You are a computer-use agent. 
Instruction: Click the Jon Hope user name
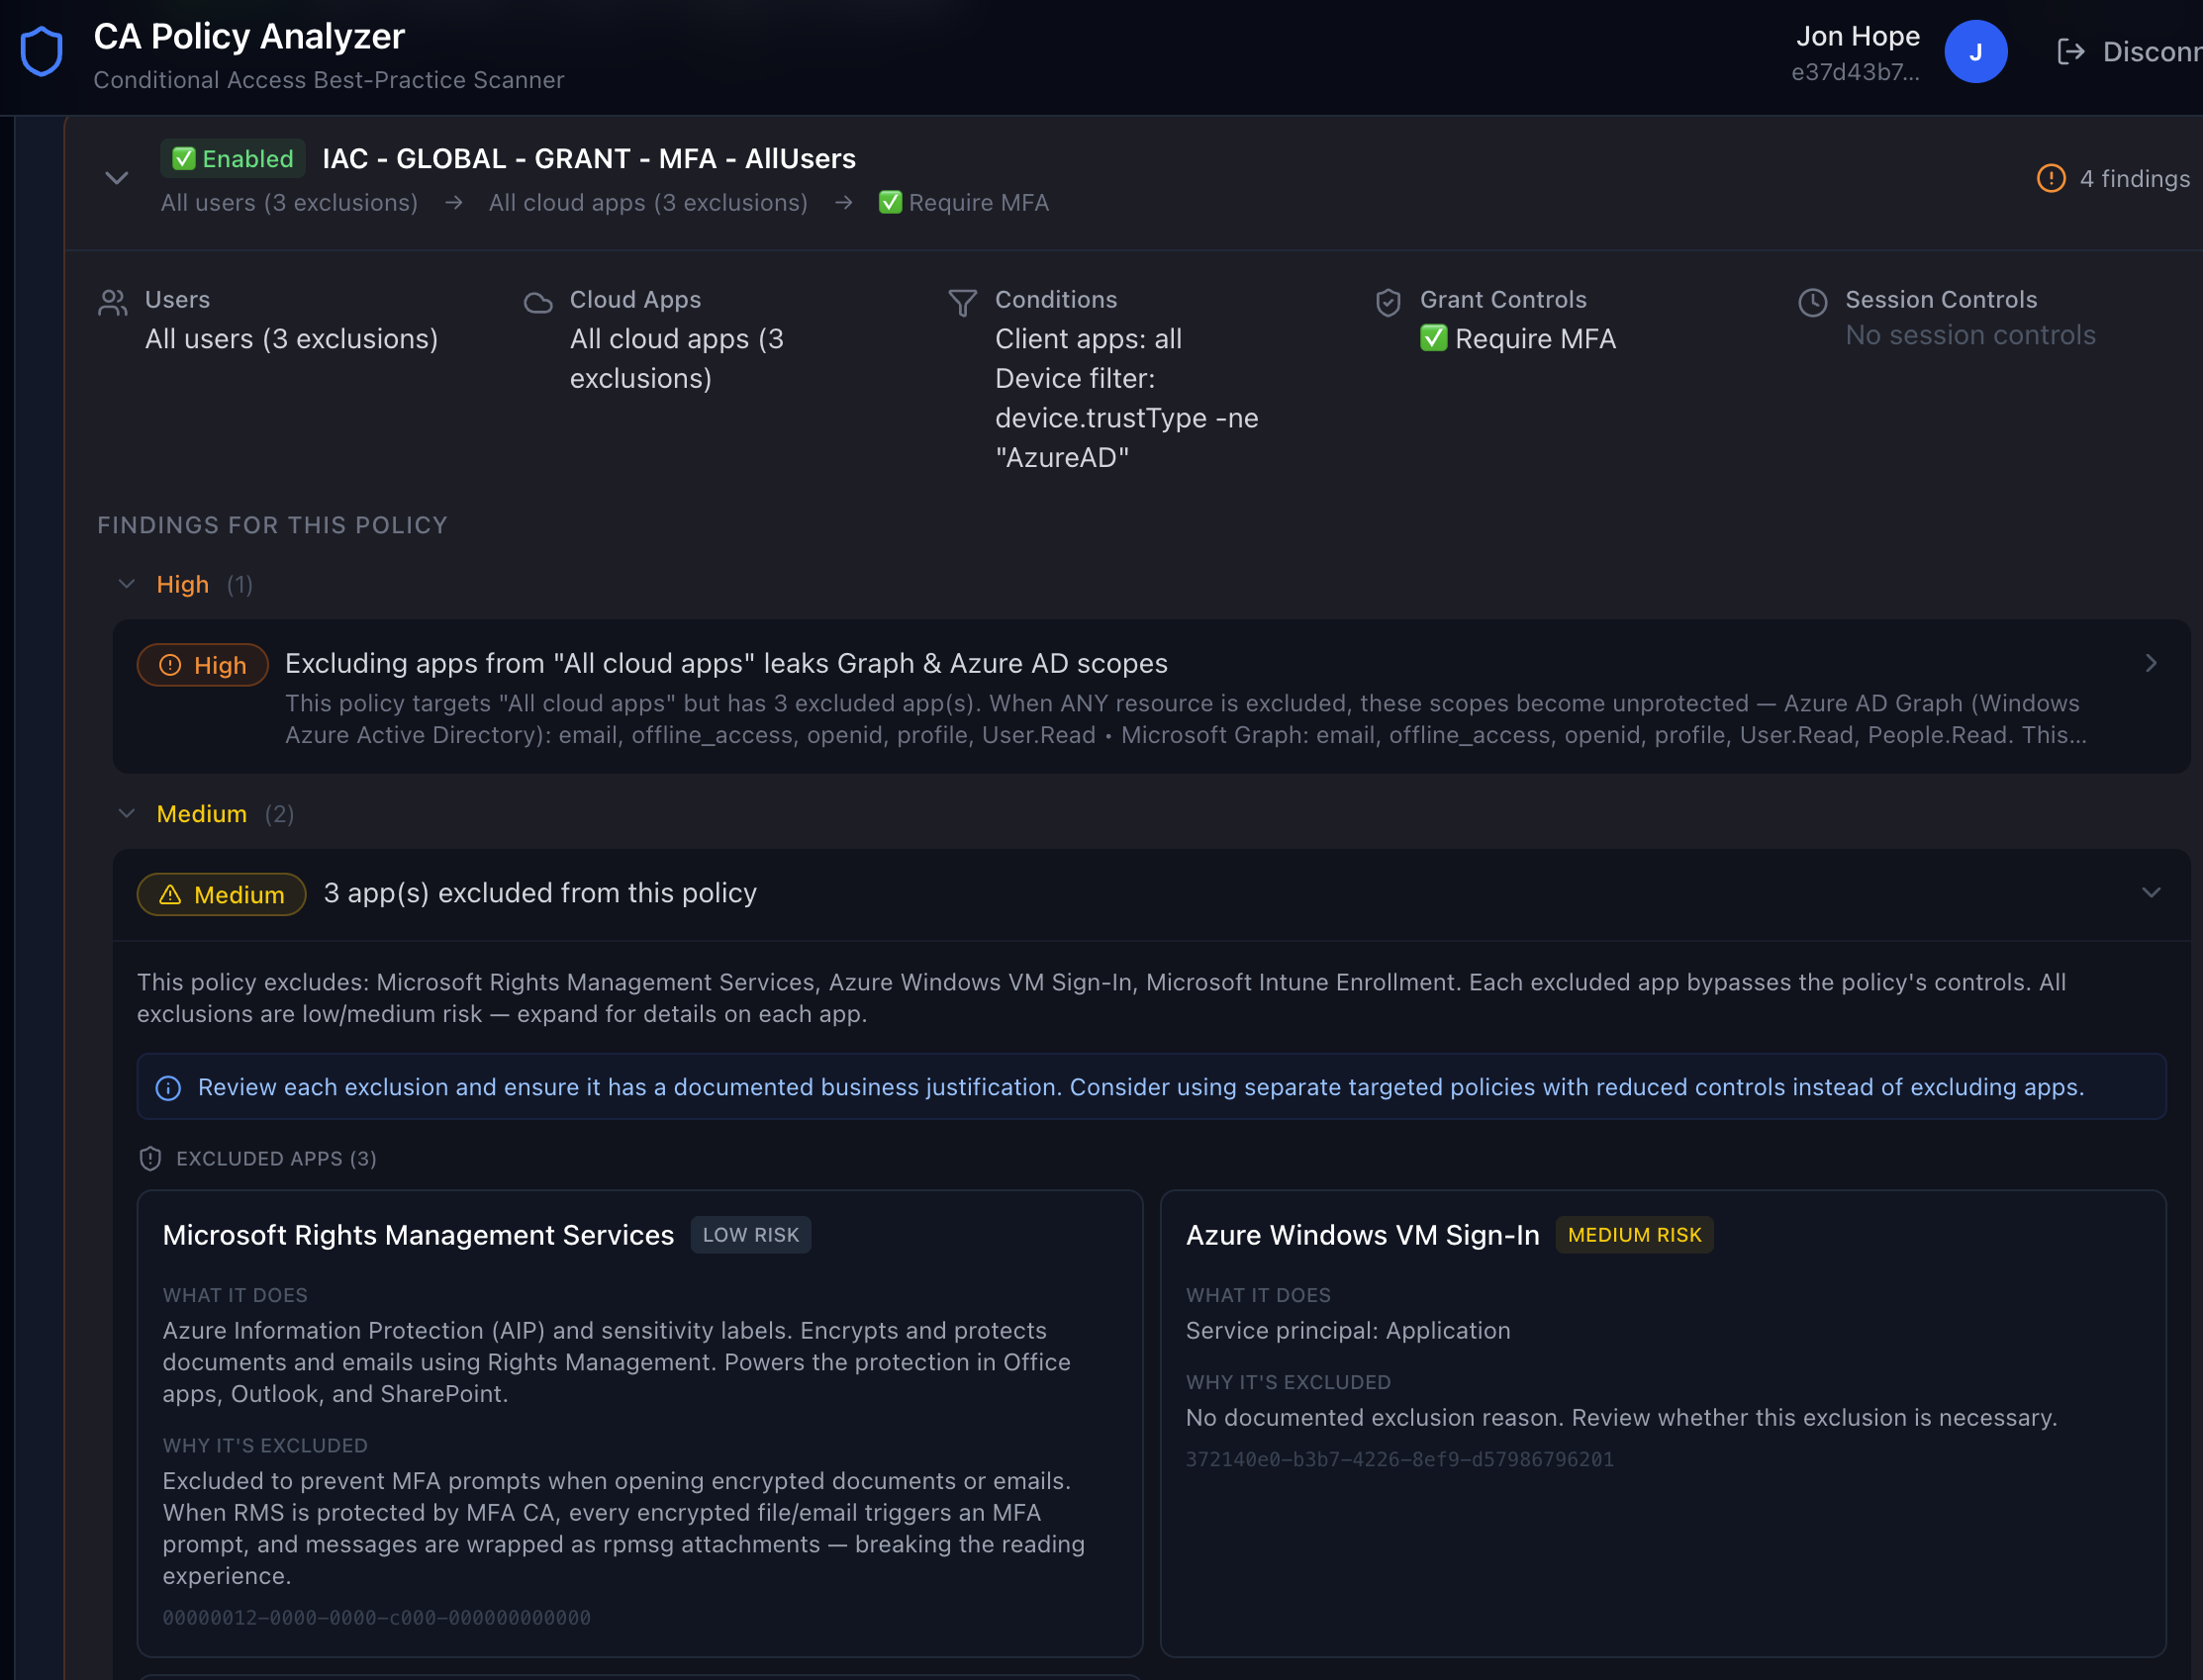coord(1858,36)
